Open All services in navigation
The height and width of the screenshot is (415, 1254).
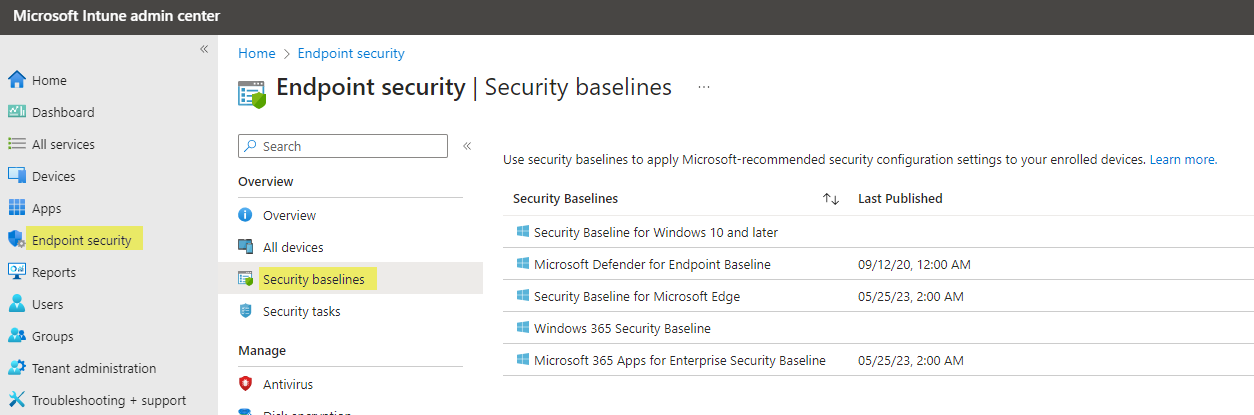63,144
